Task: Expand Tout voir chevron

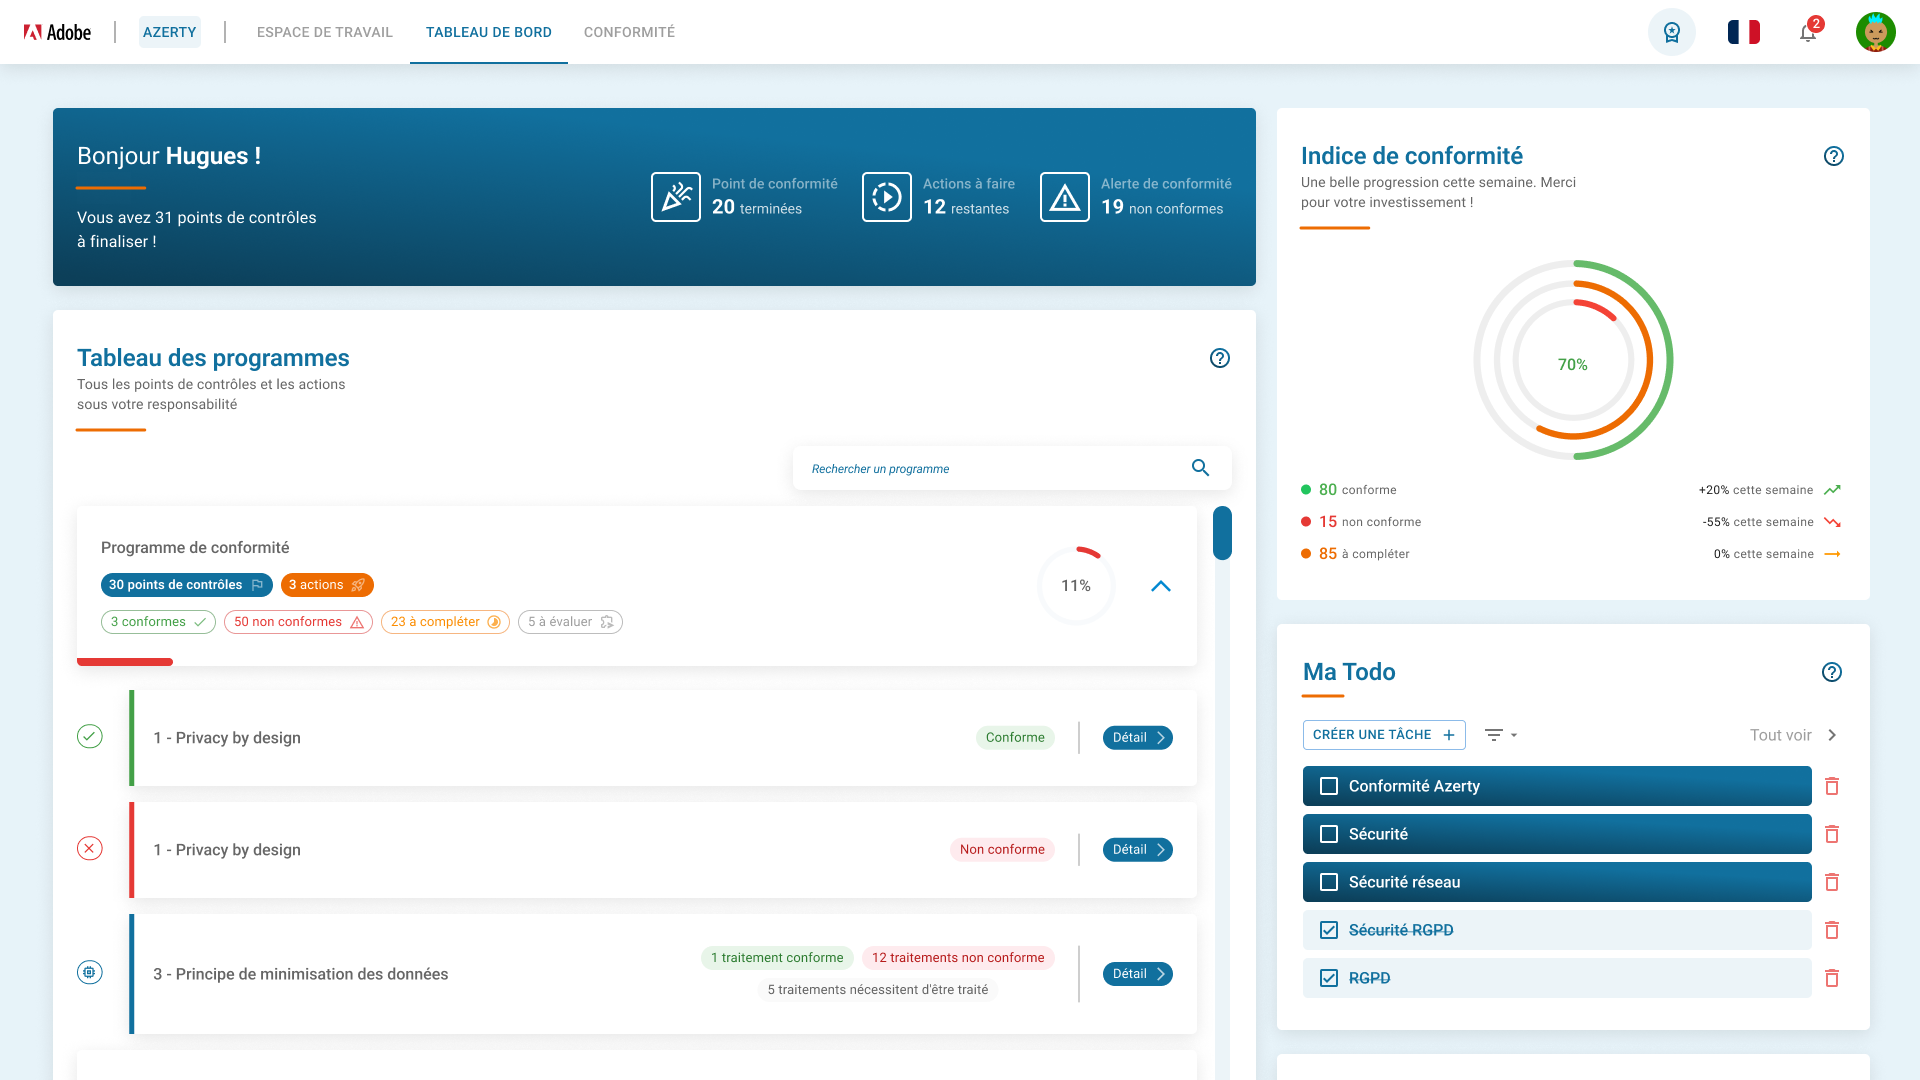Action: click(1832, 735)
